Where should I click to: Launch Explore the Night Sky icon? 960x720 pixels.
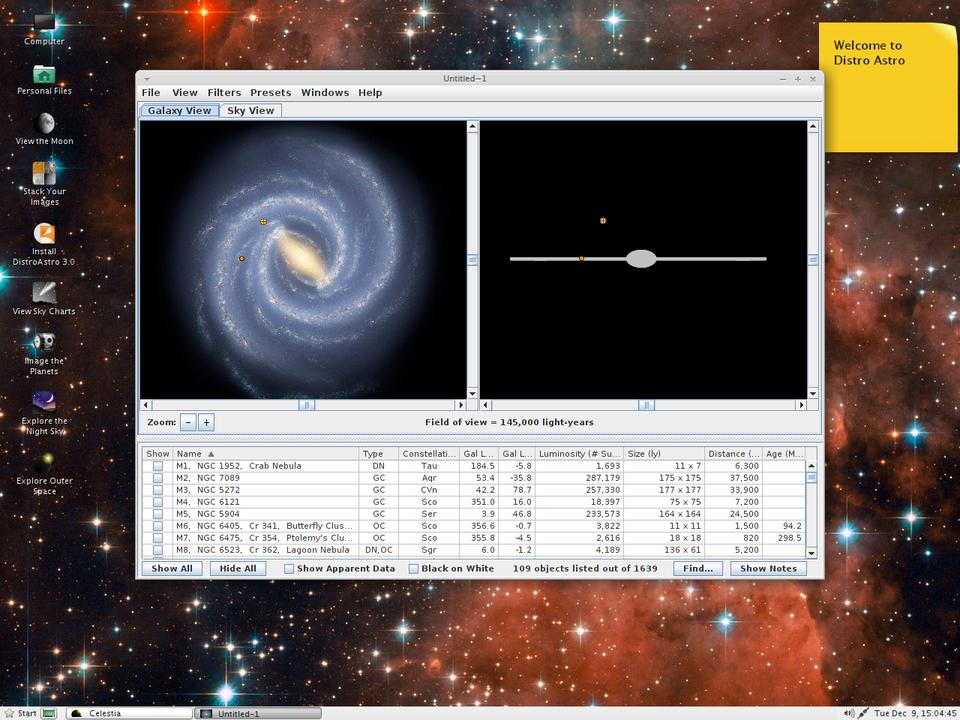(x=44, y=403)
